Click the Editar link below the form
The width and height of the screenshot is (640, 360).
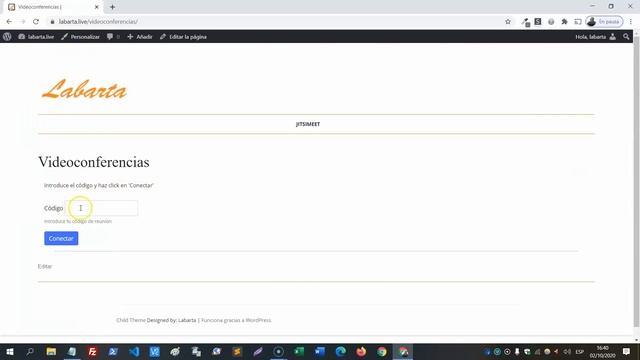tap(45, 266)
